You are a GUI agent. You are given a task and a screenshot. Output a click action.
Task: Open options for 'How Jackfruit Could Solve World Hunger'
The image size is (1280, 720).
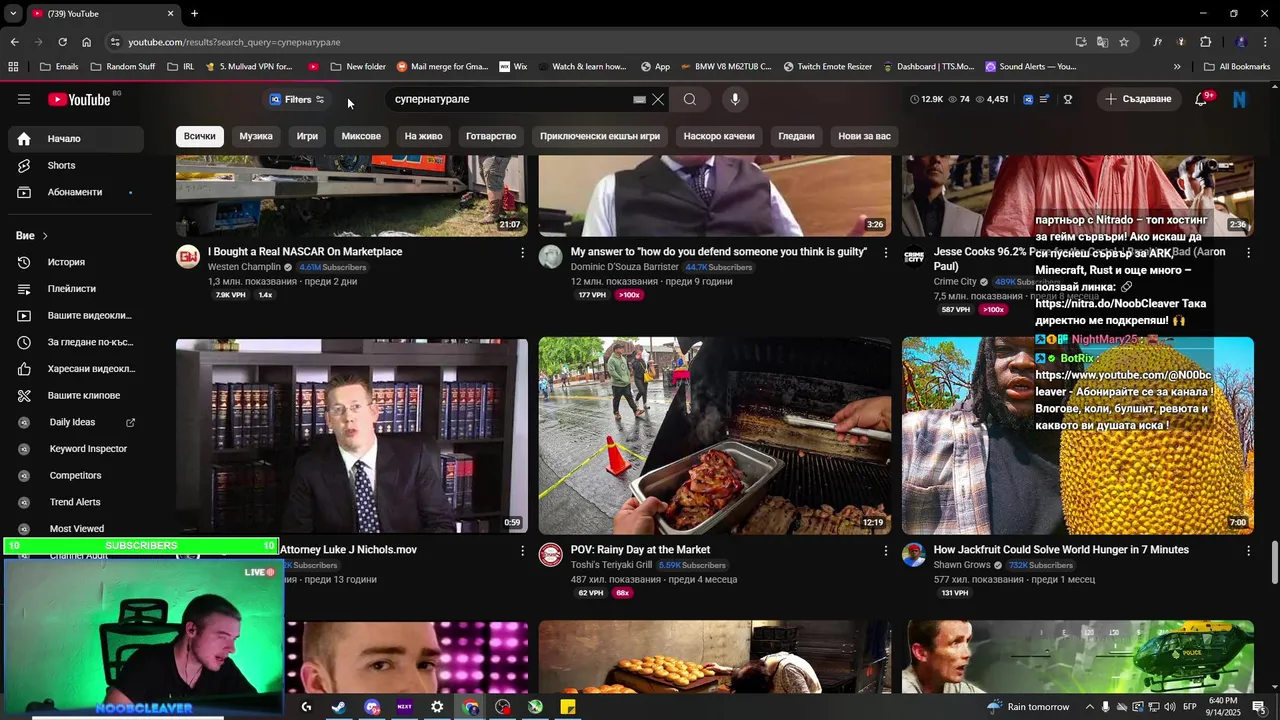tap(1248, 551)
